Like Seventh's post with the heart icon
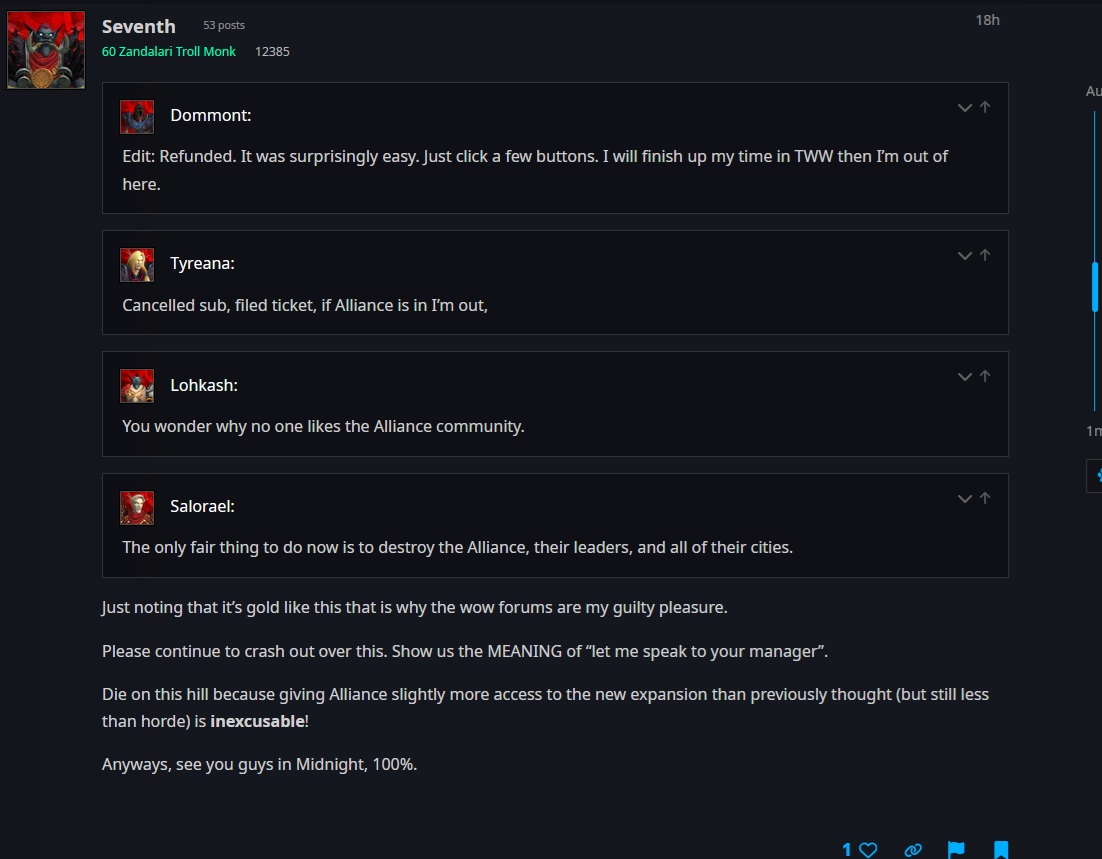 868,850
